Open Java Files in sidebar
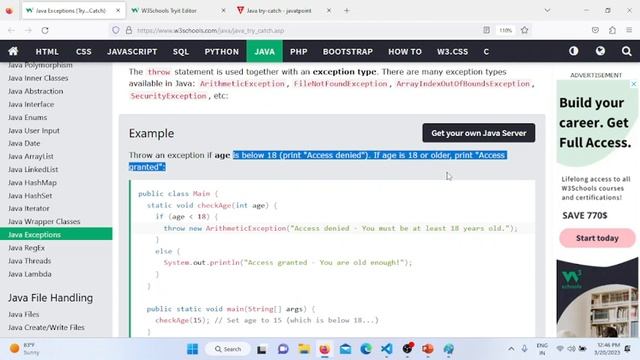Viewport: 640px width, 360px height. tap(24, 314)
